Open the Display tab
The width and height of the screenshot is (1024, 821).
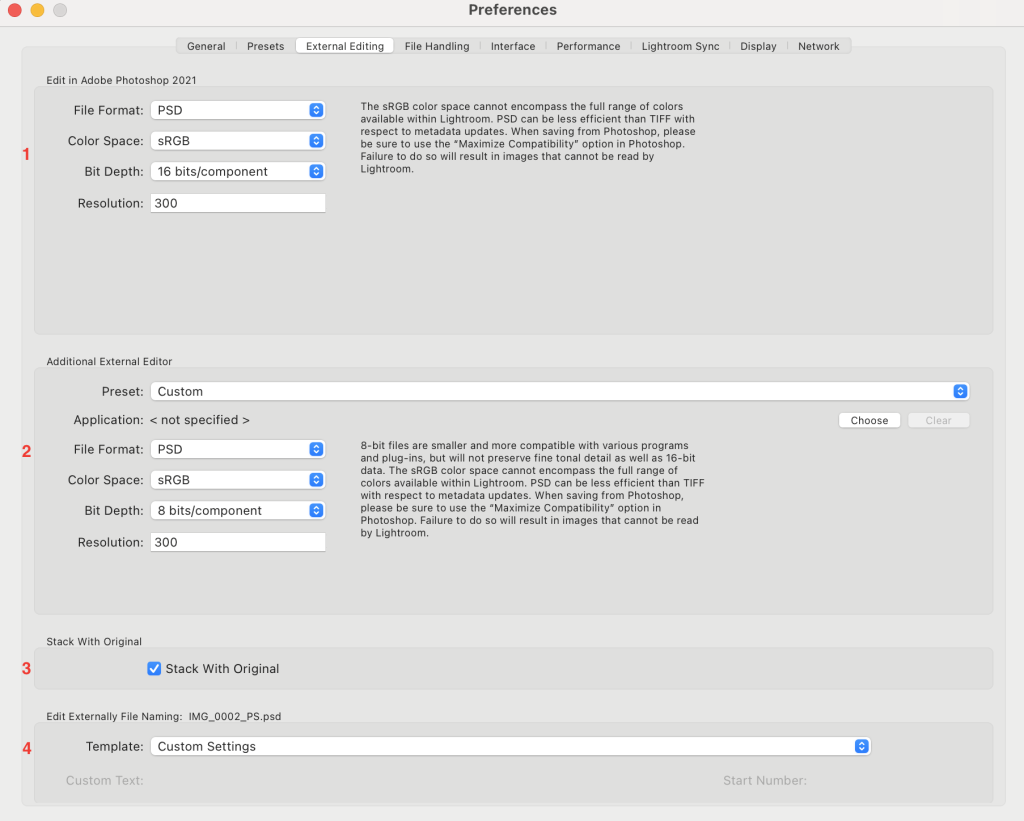(758, 46)
